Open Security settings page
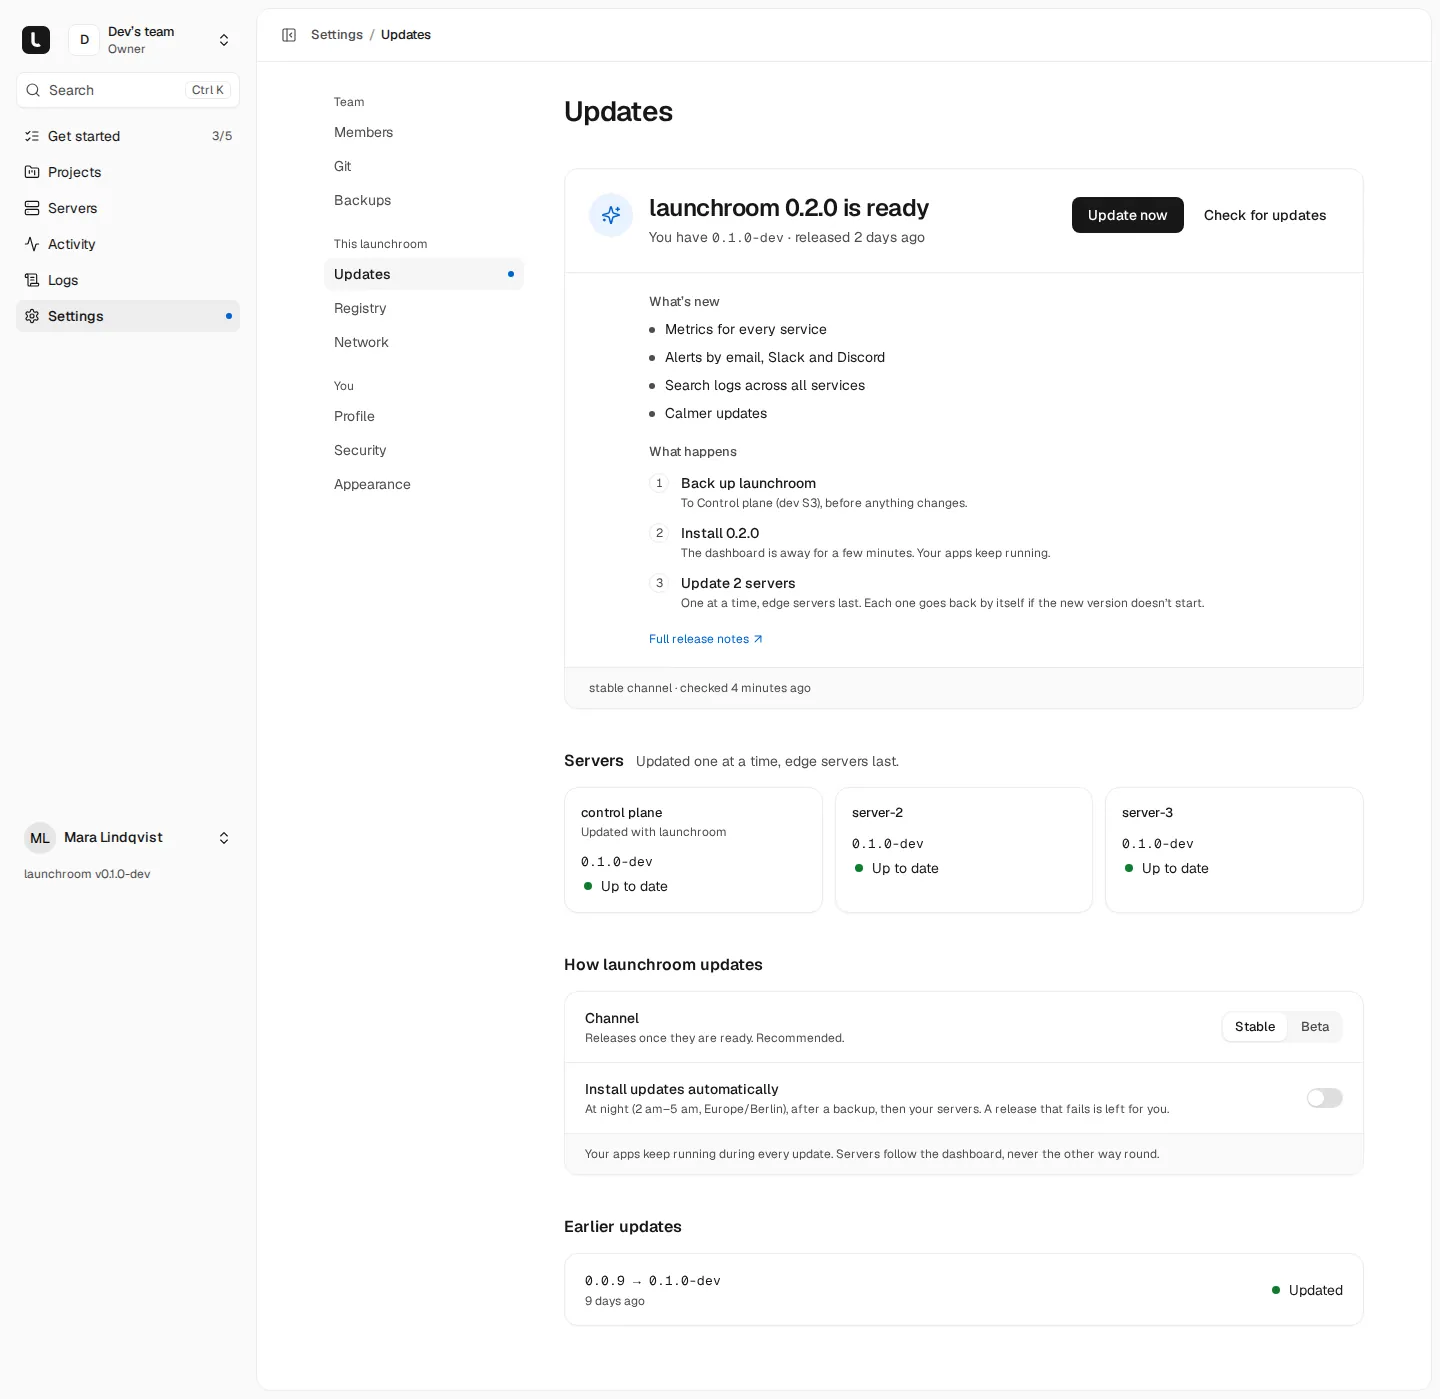This screenshot has width=1440, height=1399. 424,450
